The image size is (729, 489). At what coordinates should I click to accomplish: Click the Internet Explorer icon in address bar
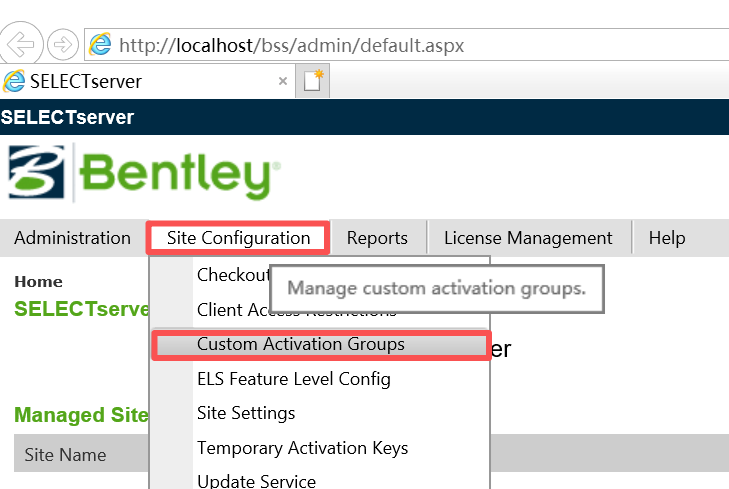[101, 45]
